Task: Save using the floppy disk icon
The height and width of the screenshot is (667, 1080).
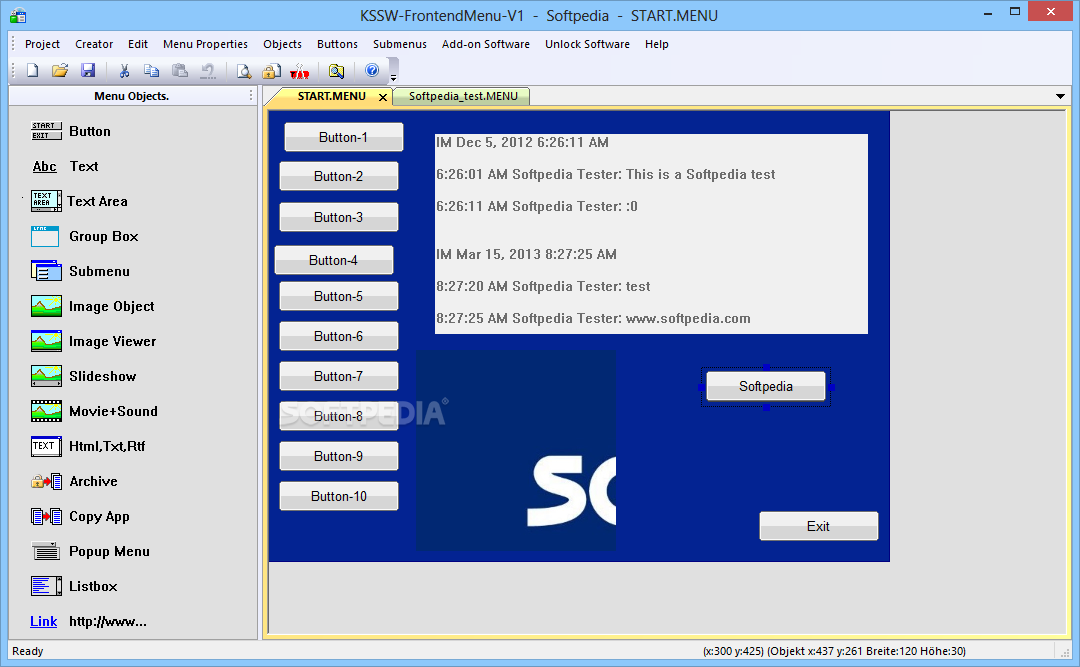Action: (88, 70)
